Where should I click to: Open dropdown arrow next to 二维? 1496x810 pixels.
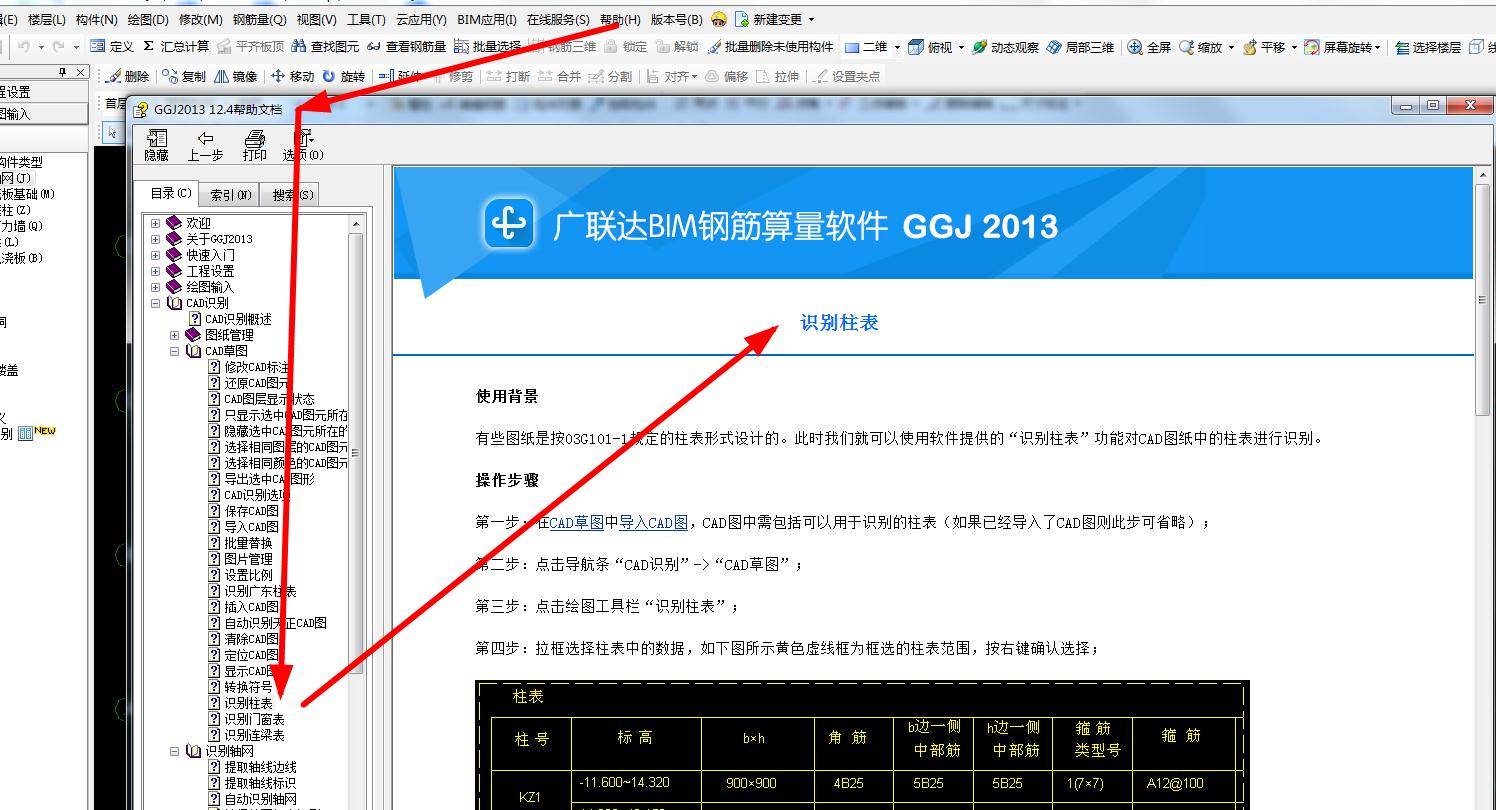pos(897,47)
